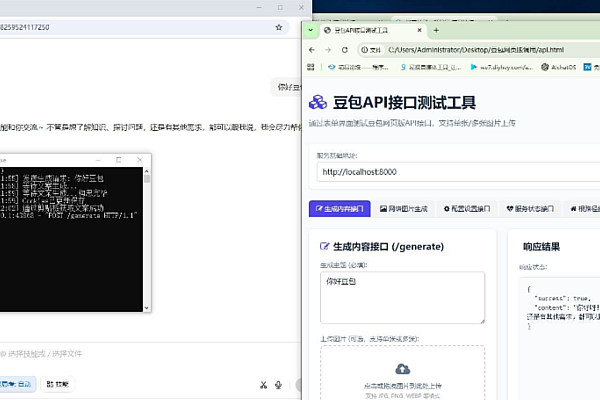The image size is (600, 400).
Task: Click the user chat bubble in Doubao
Action: [288, 87]
